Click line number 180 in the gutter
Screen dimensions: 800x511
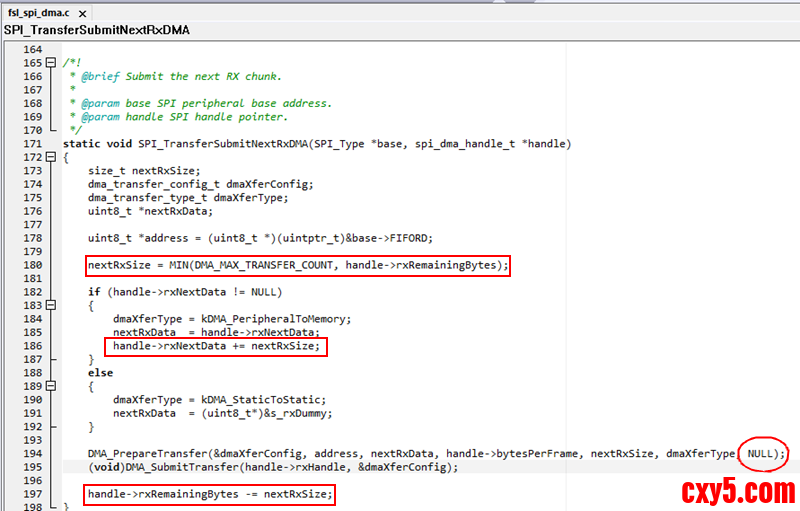click(33, 265)
